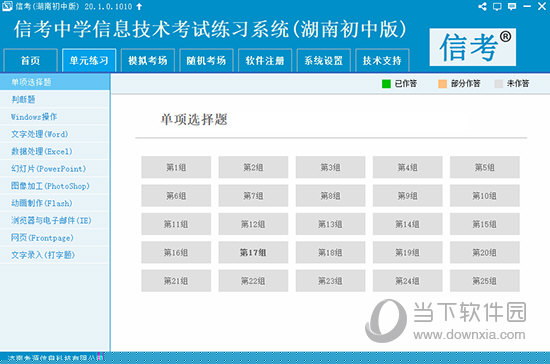Screen dimensions: 550x364
Task: Start question group 第18组
Action: click(x=330, y=252)
